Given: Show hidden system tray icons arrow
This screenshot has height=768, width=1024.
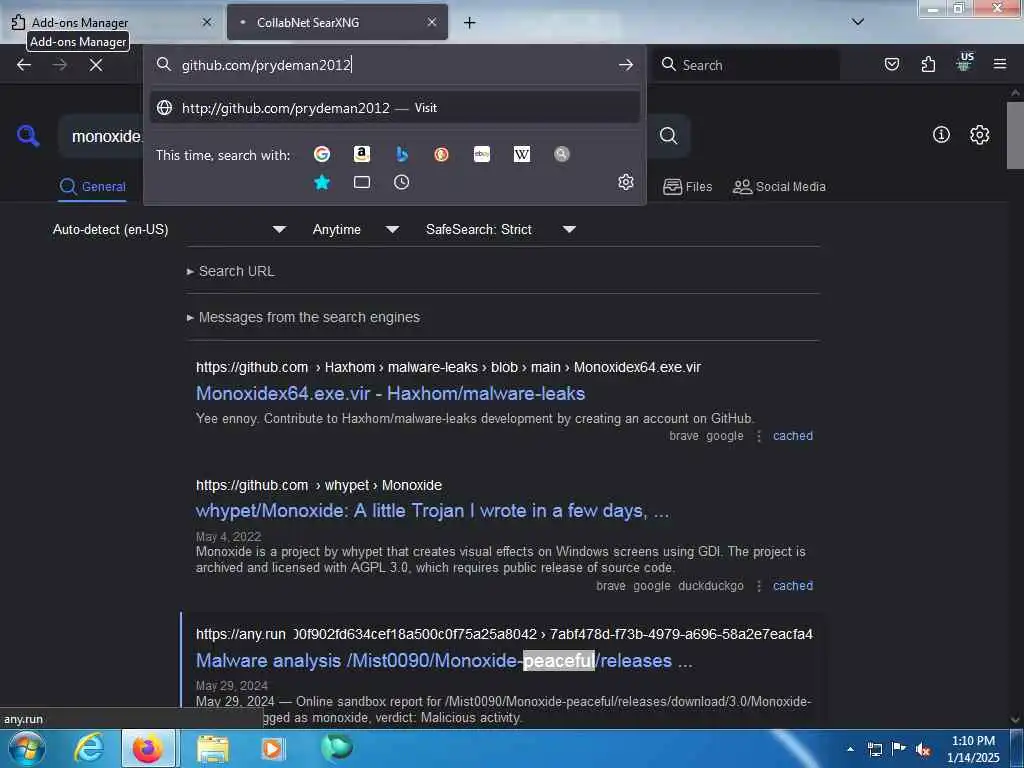Looking at the screenshot, I should 850,749.
